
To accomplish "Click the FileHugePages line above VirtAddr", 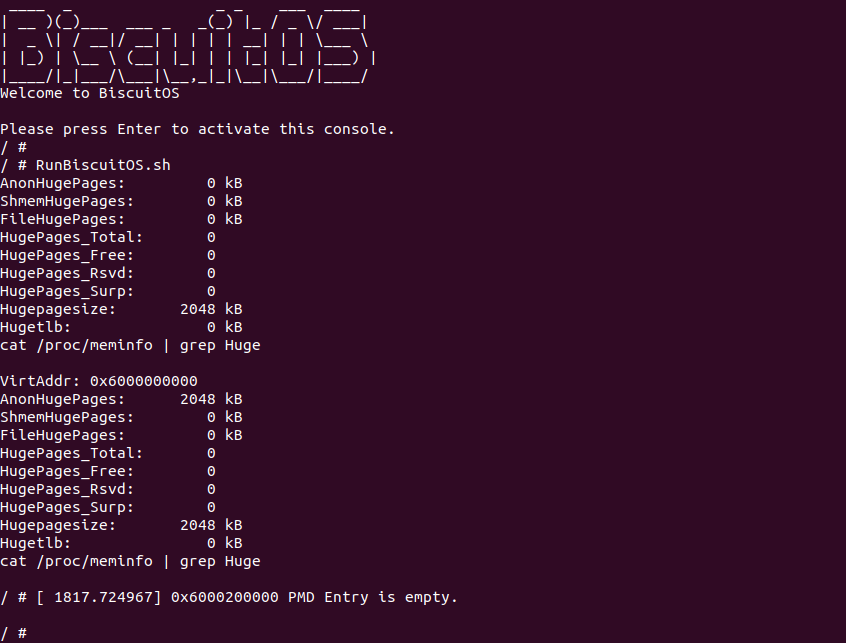I will [x=120, y=219].
